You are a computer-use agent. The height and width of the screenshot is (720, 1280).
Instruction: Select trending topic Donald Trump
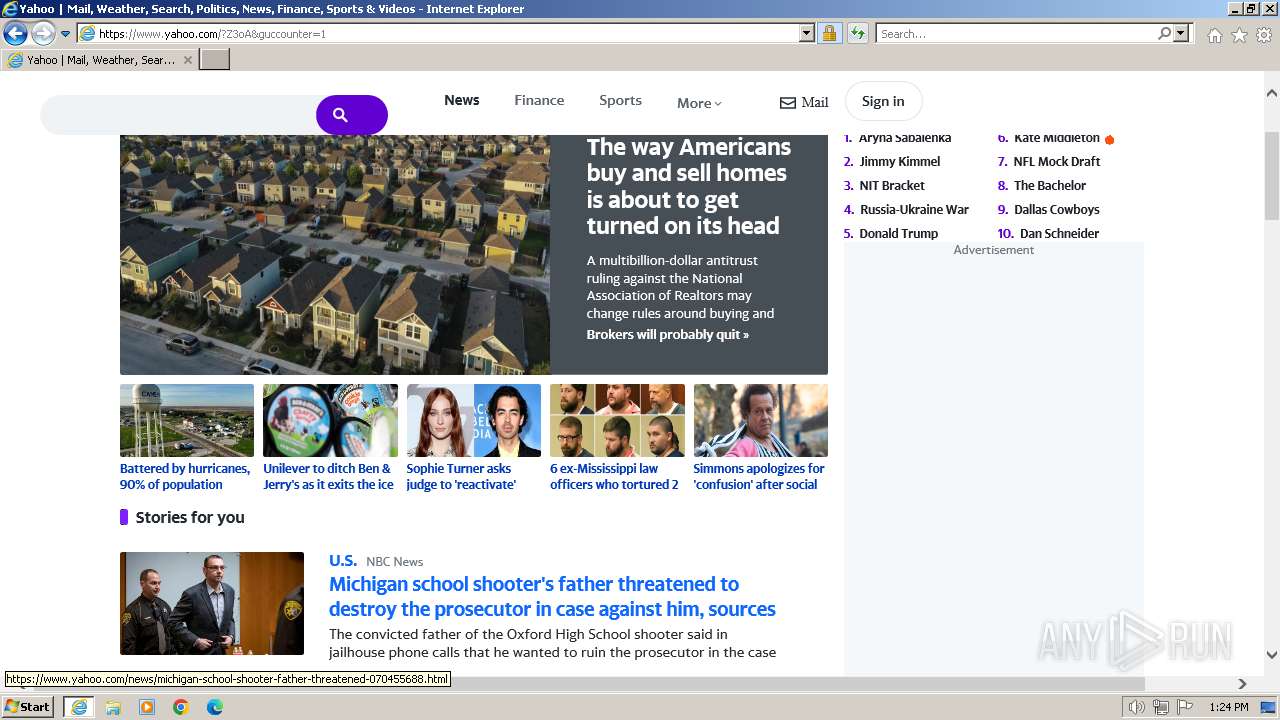point(899,233)
